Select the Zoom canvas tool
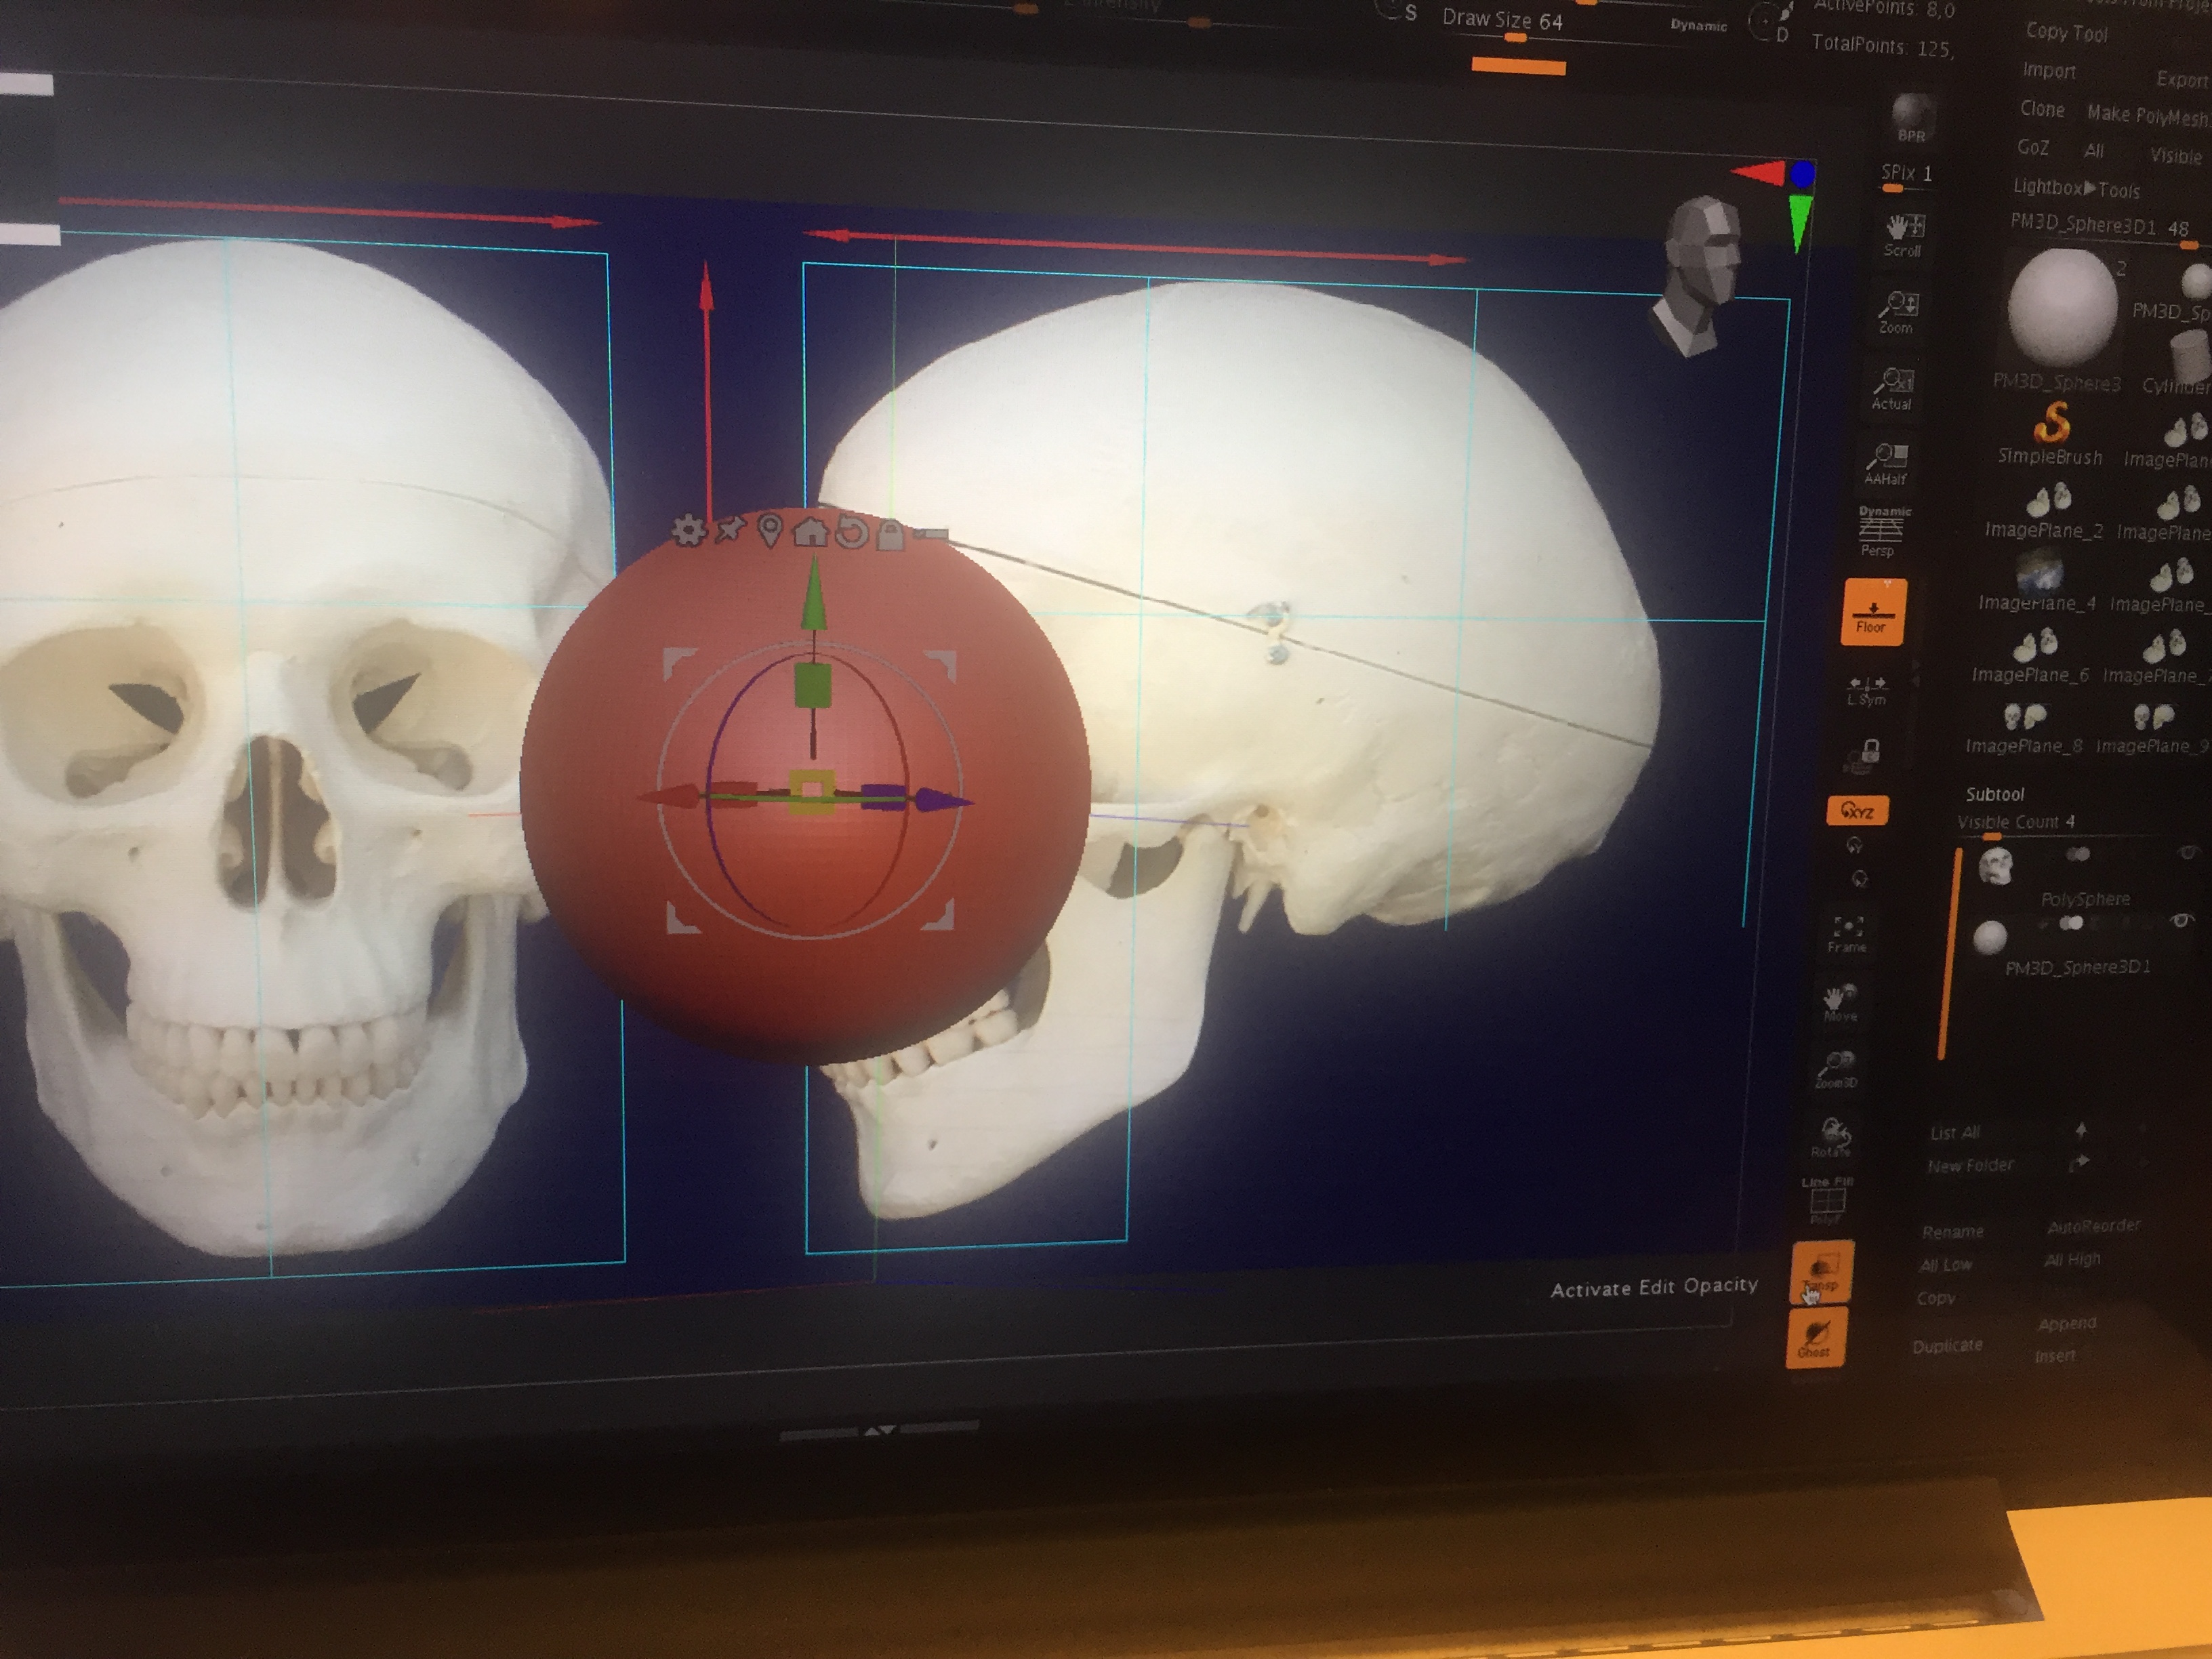Viewport: 2212px width, 1659px height. 1896,311
